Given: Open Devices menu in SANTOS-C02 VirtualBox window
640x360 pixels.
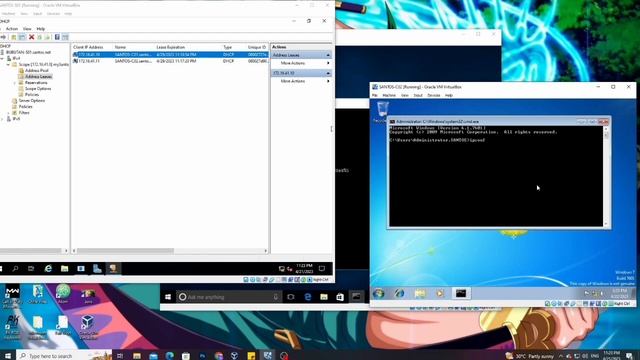Looking at the screenshot, I should point(433,95).
